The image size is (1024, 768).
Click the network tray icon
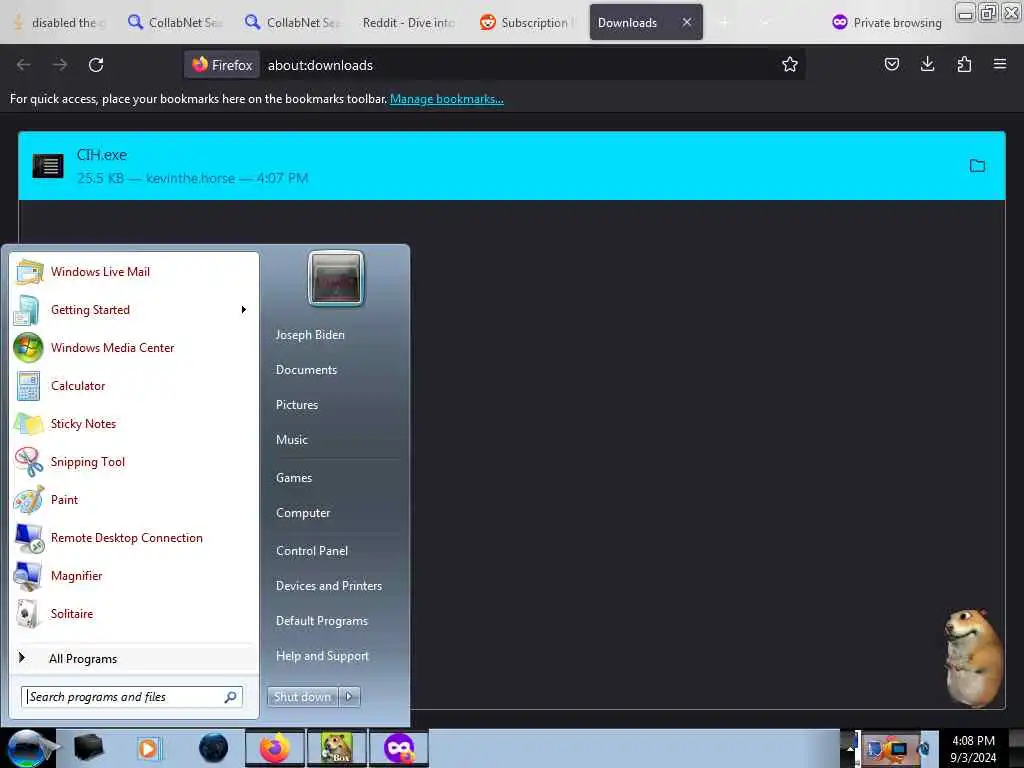(x=897, y=749)
